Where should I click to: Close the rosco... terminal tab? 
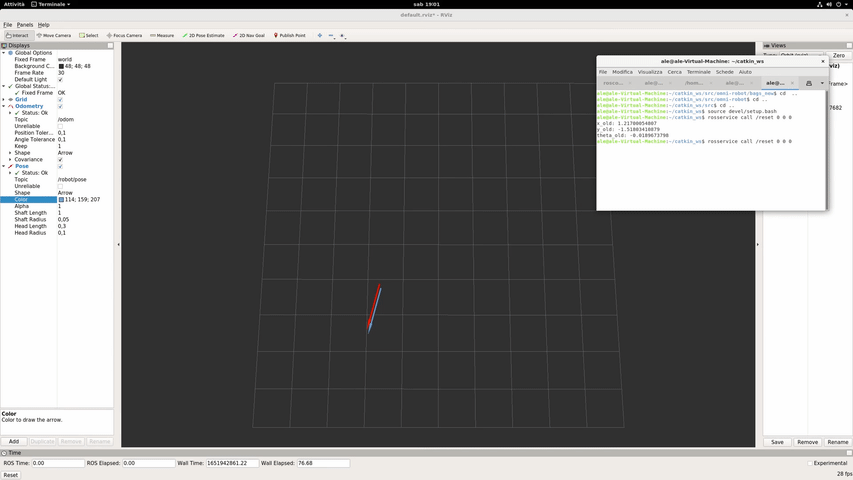tap(630, 83)
